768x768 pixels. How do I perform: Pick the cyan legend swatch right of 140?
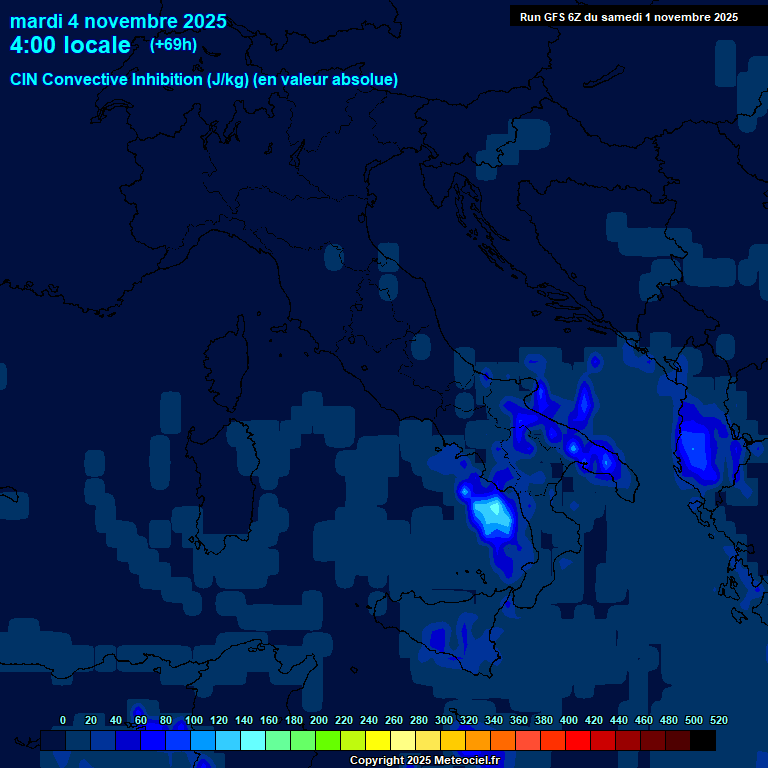[253, 741]
